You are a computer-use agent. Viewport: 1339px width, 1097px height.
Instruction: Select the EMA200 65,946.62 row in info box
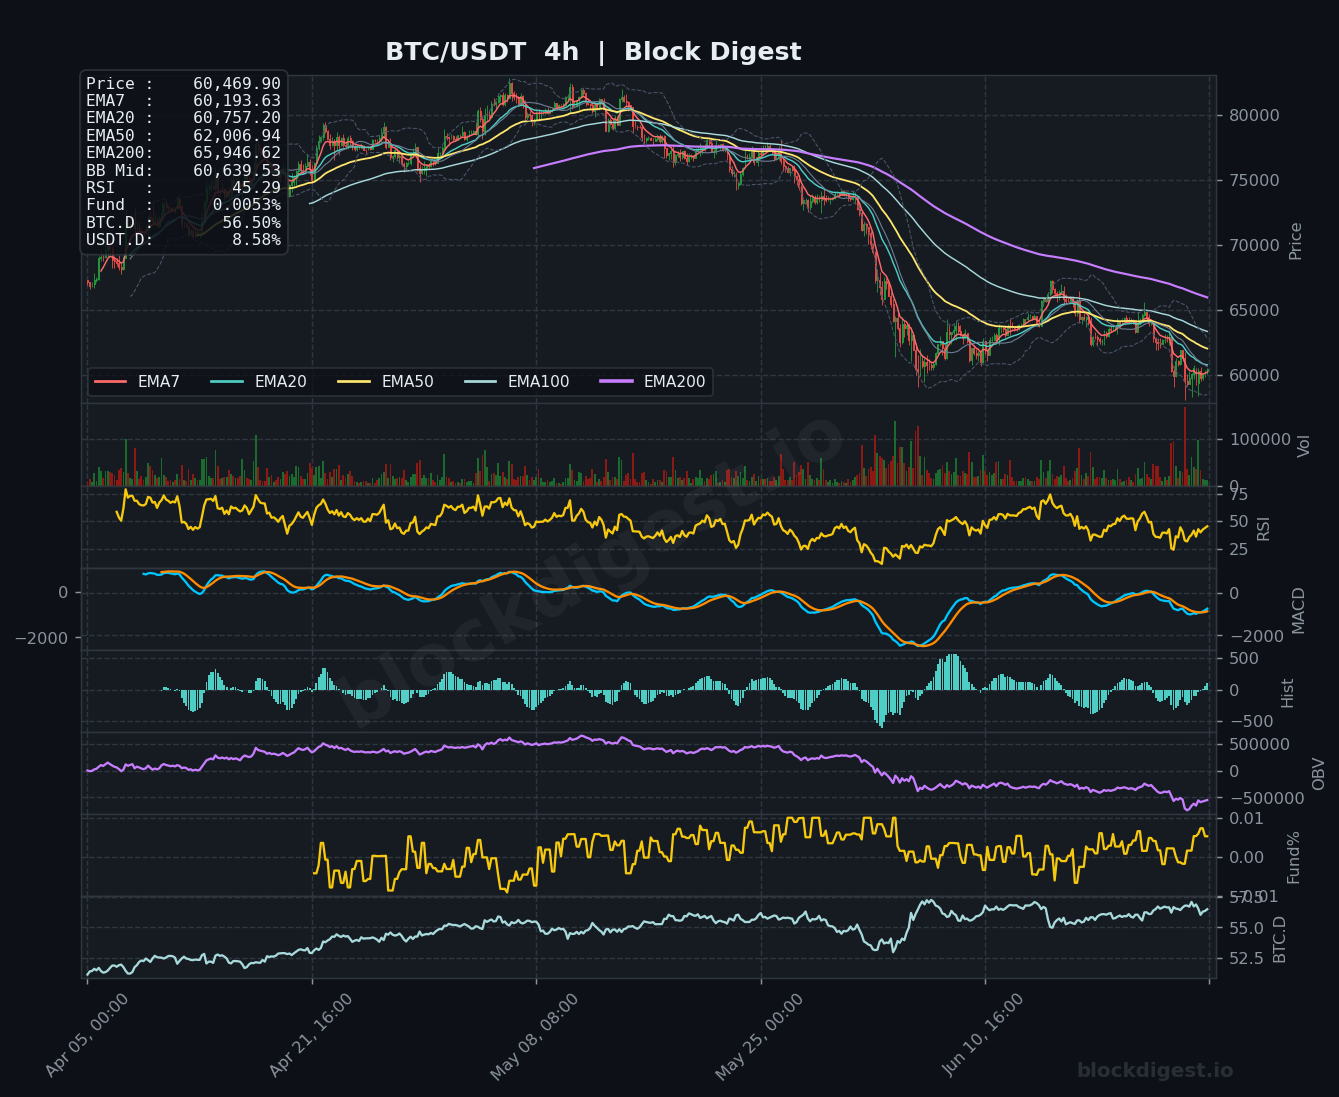(183, 153)
